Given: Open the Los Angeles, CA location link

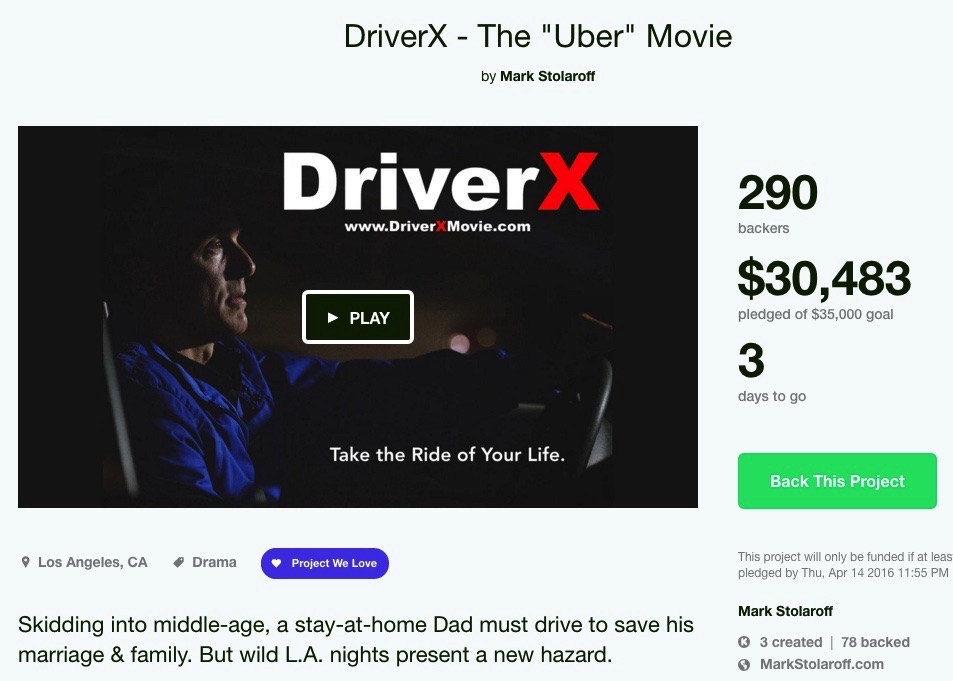Looking at the screenshot, I should (92, 562).
